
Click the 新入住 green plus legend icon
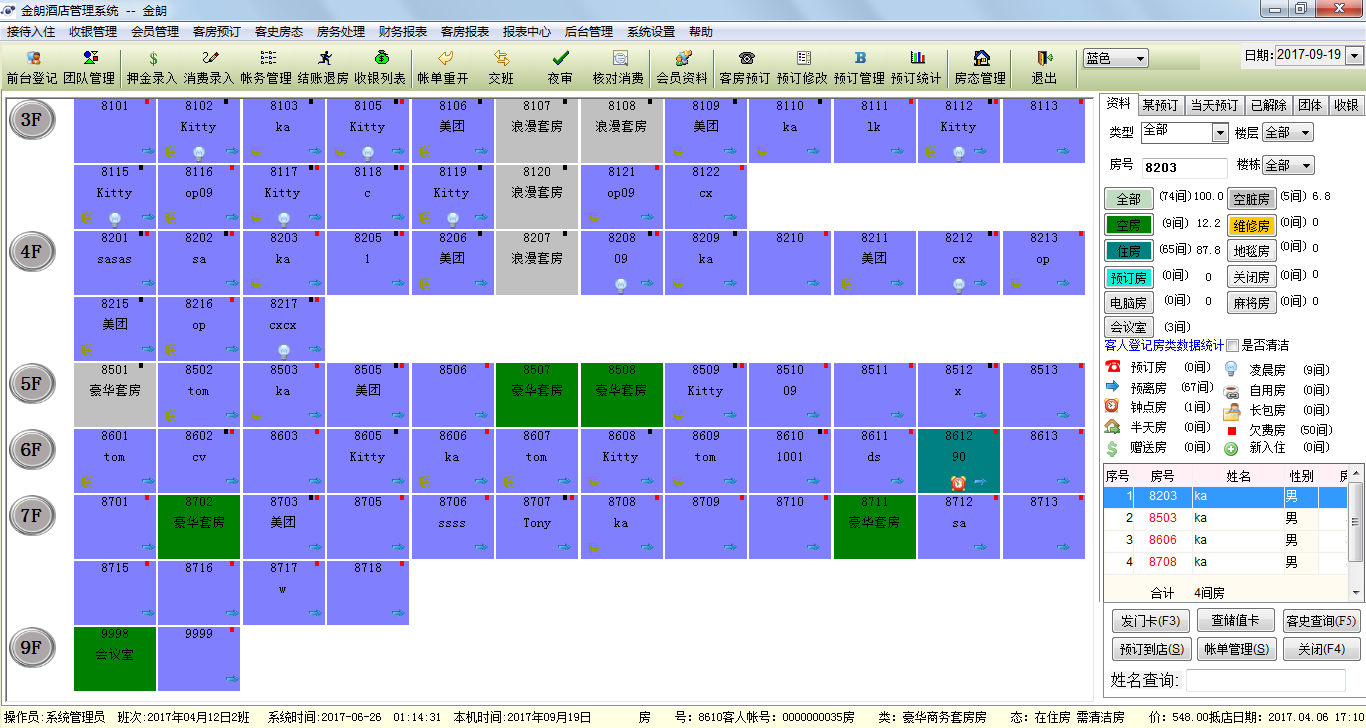click(x=1231, y=449)
